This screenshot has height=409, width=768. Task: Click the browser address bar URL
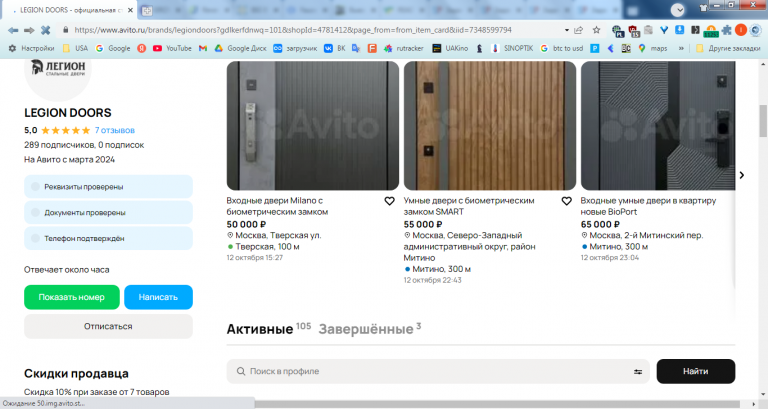point(293,30)
